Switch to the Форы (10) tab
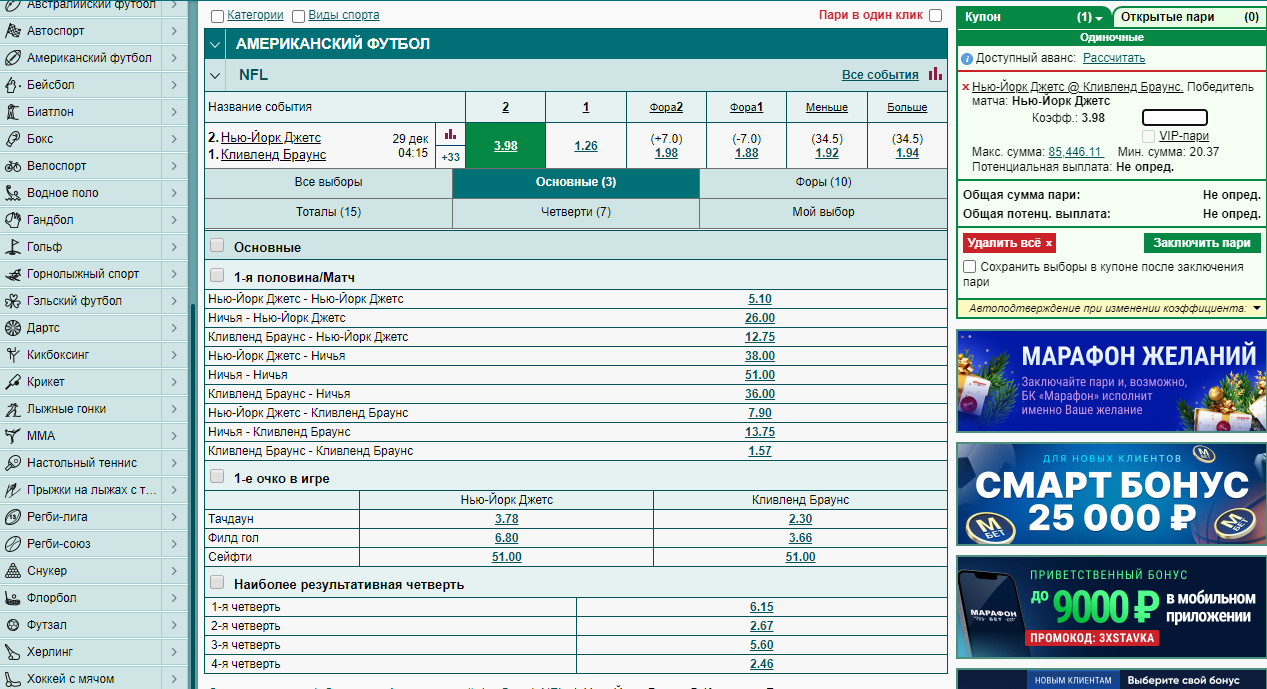The height and width of the screenshot is (689, 1267). tap(823, 183)
